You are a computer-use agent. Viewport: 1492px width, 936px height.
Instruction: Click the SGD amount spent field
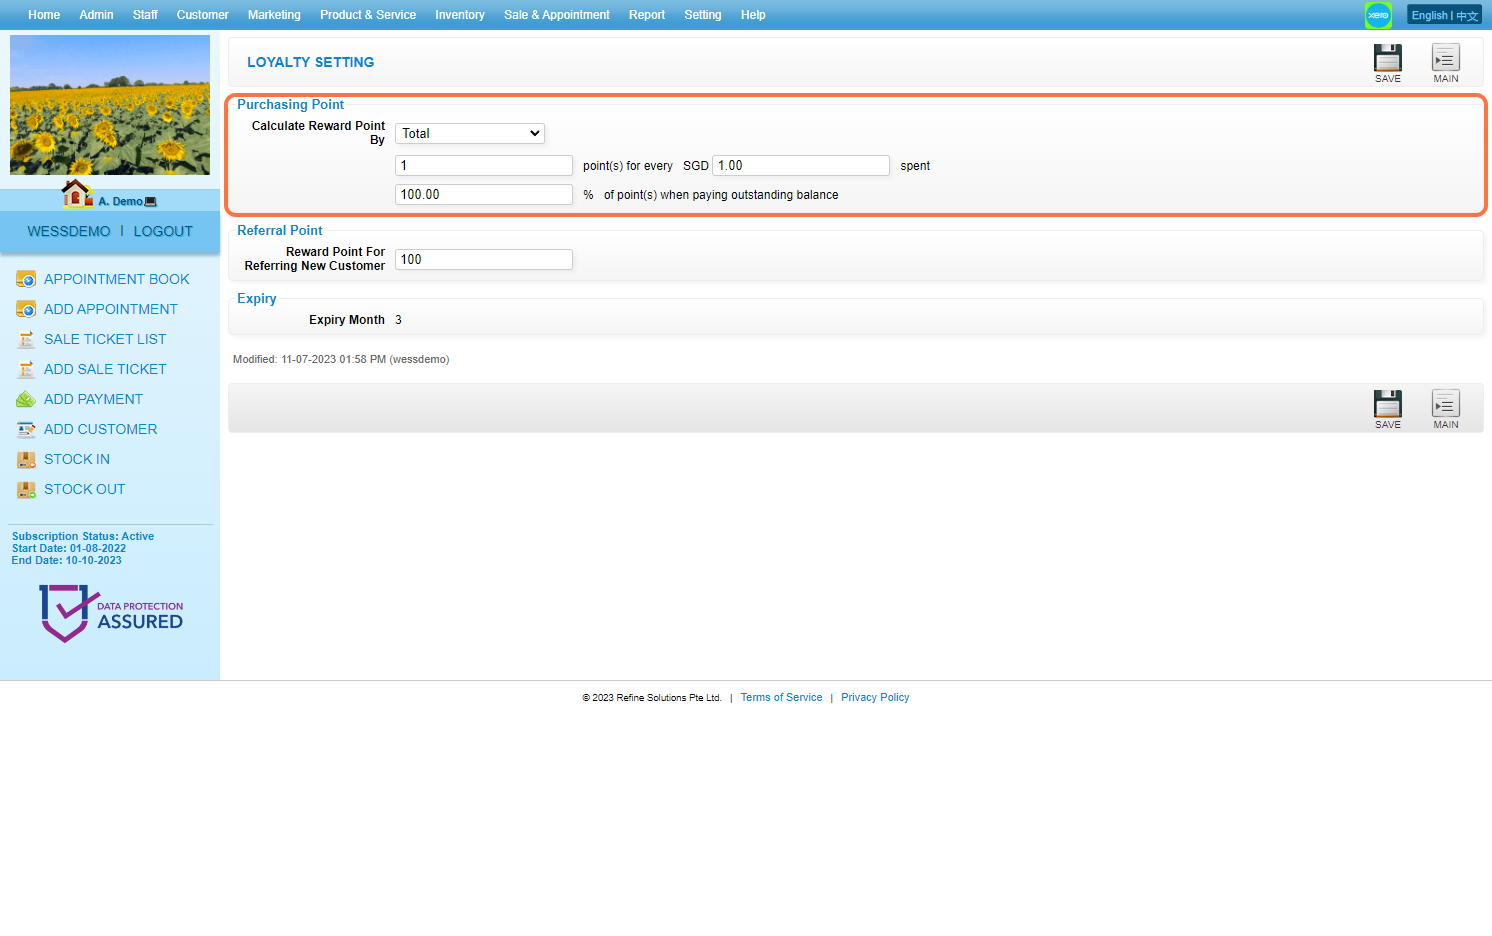801,165
